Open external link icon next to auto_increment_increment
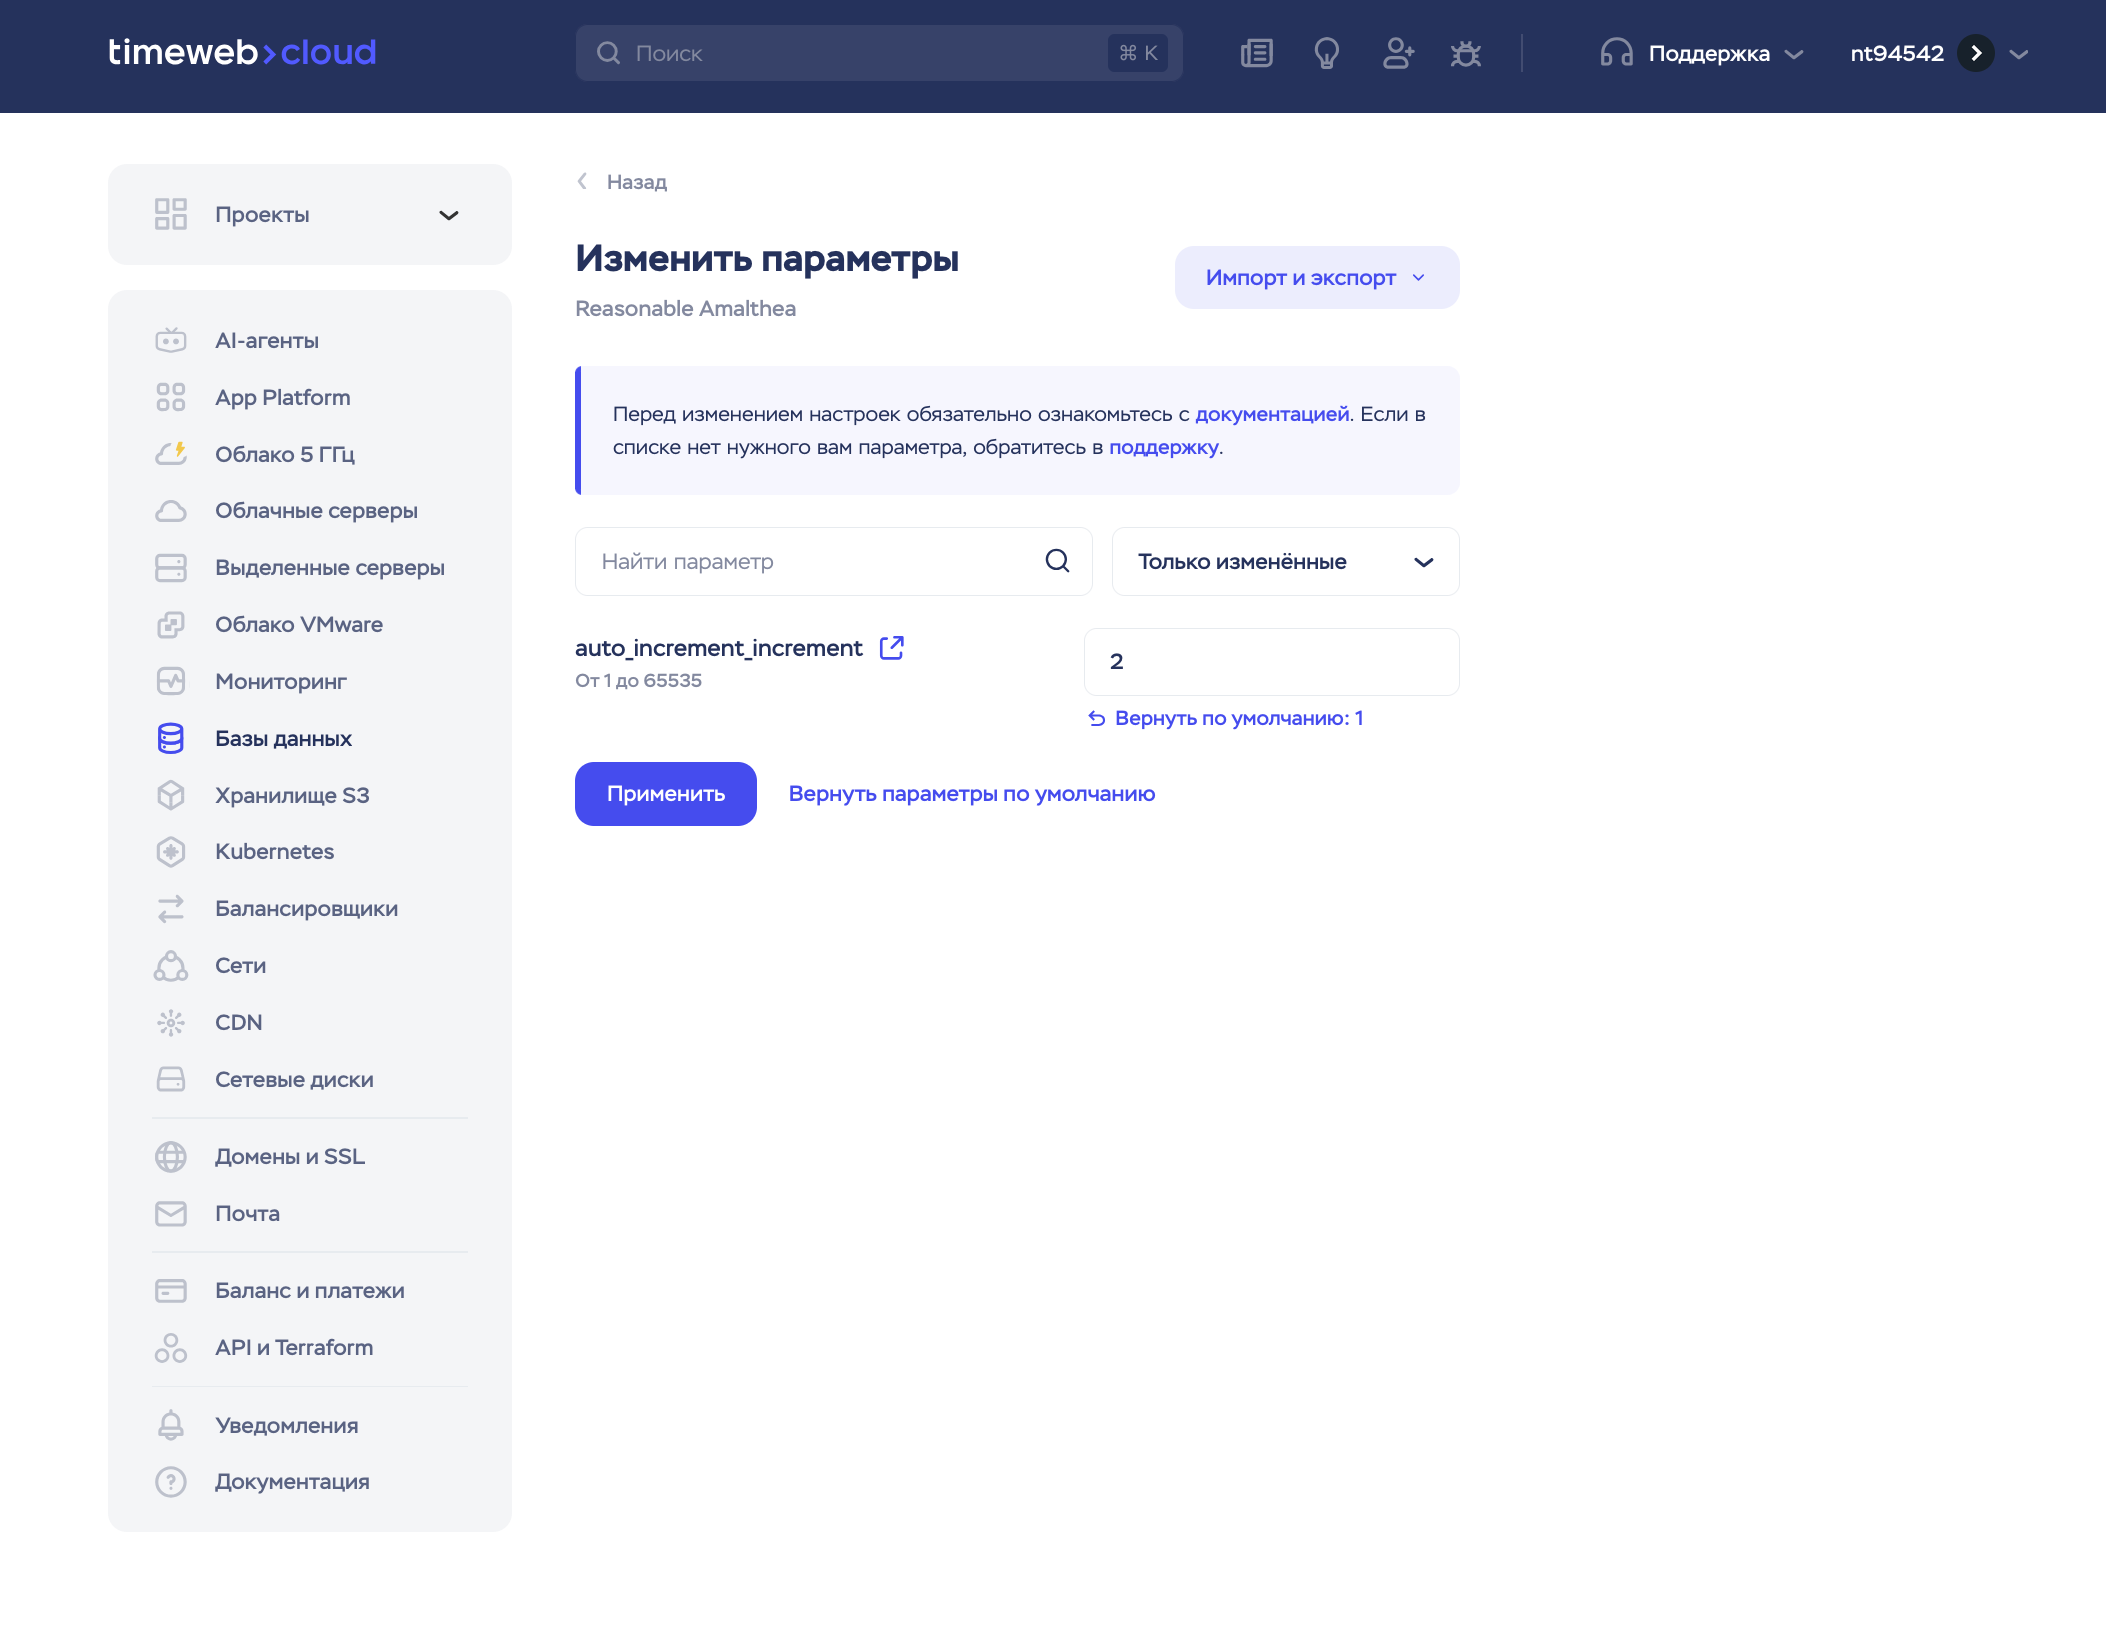Screen dimensions: 2106x1632 [892, 648]
